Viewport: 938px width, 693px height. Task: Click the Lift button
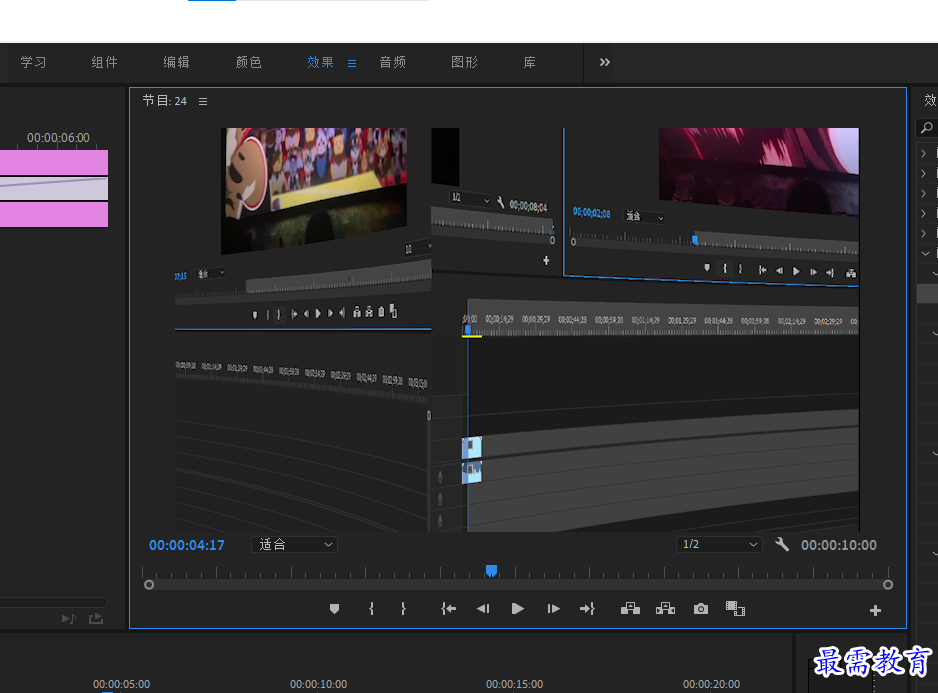[x=631, y=609]
